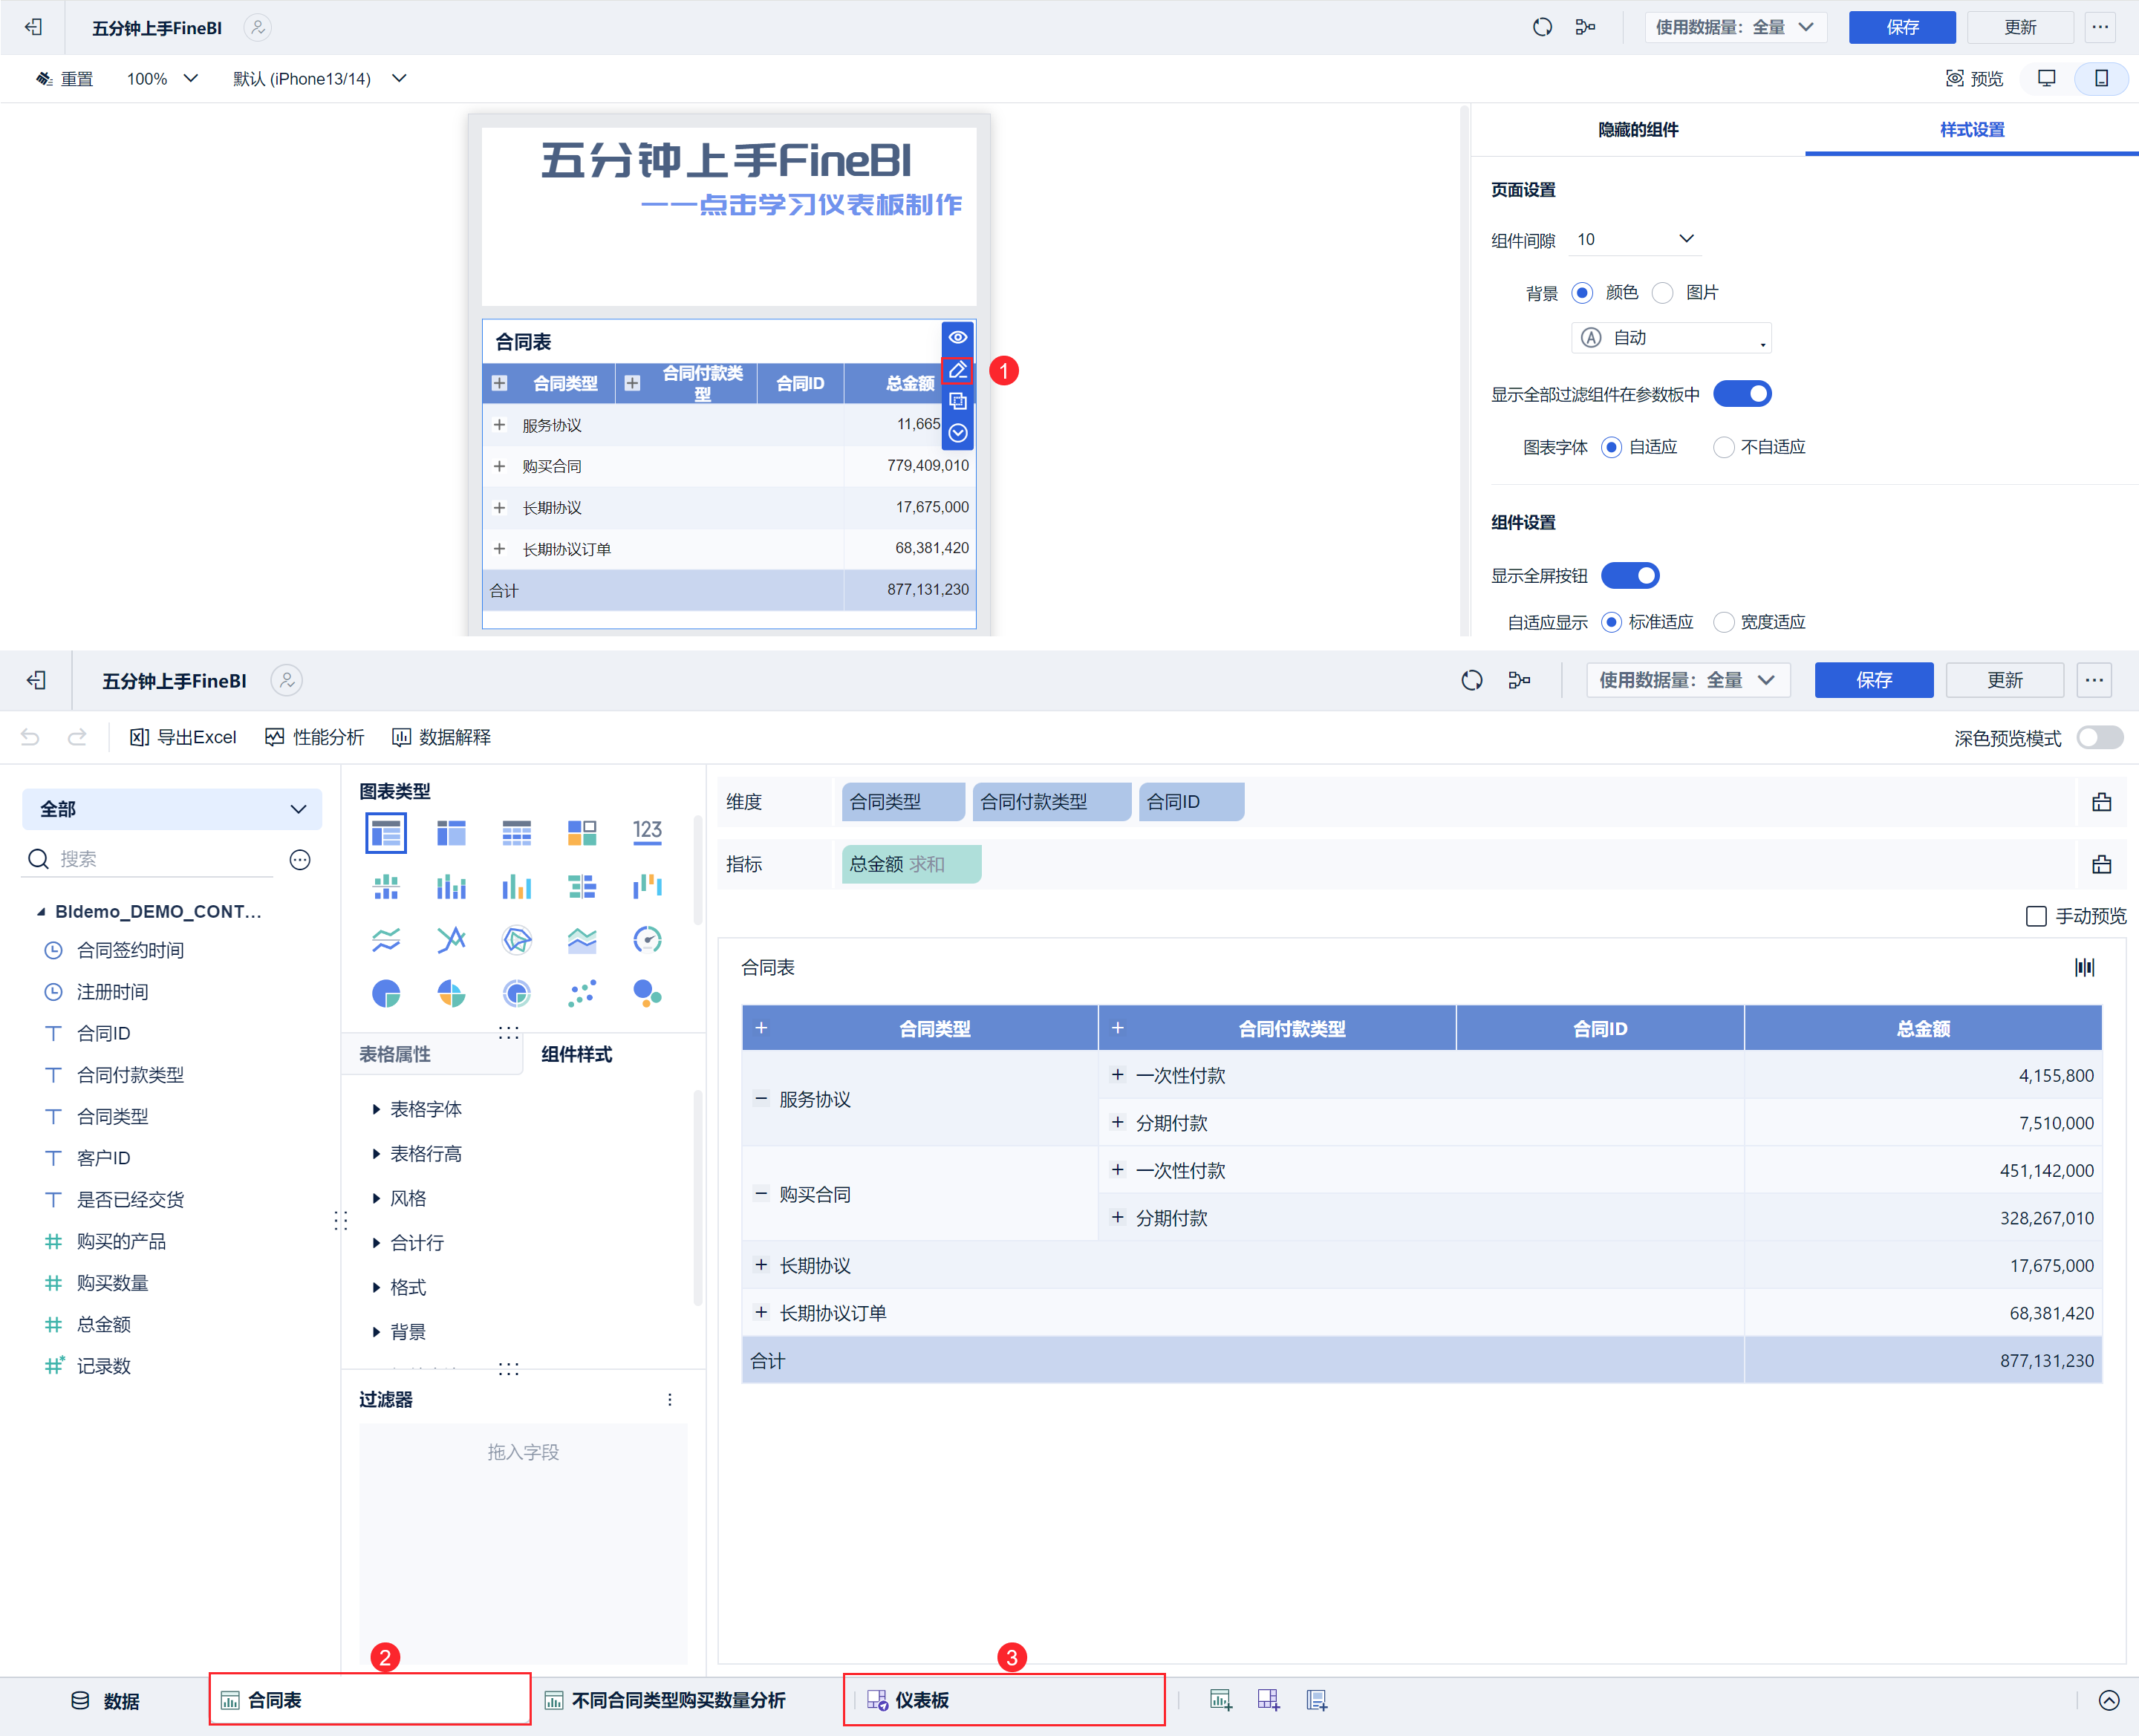Click the eye visibility icon on 合同表 component

[x=957, y=337]
